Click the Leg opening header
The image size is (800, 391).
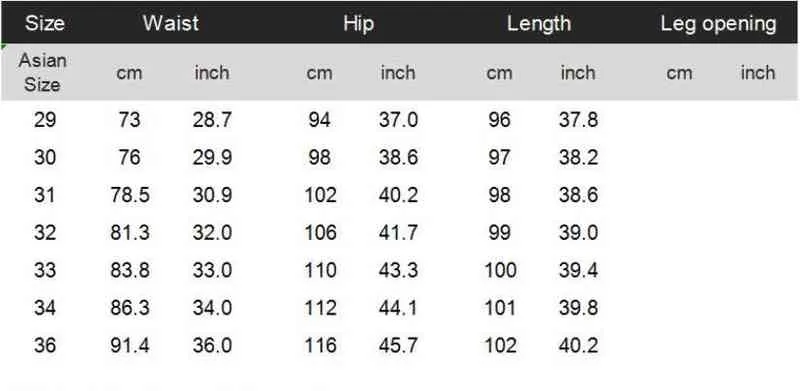(x=718, y=24)
